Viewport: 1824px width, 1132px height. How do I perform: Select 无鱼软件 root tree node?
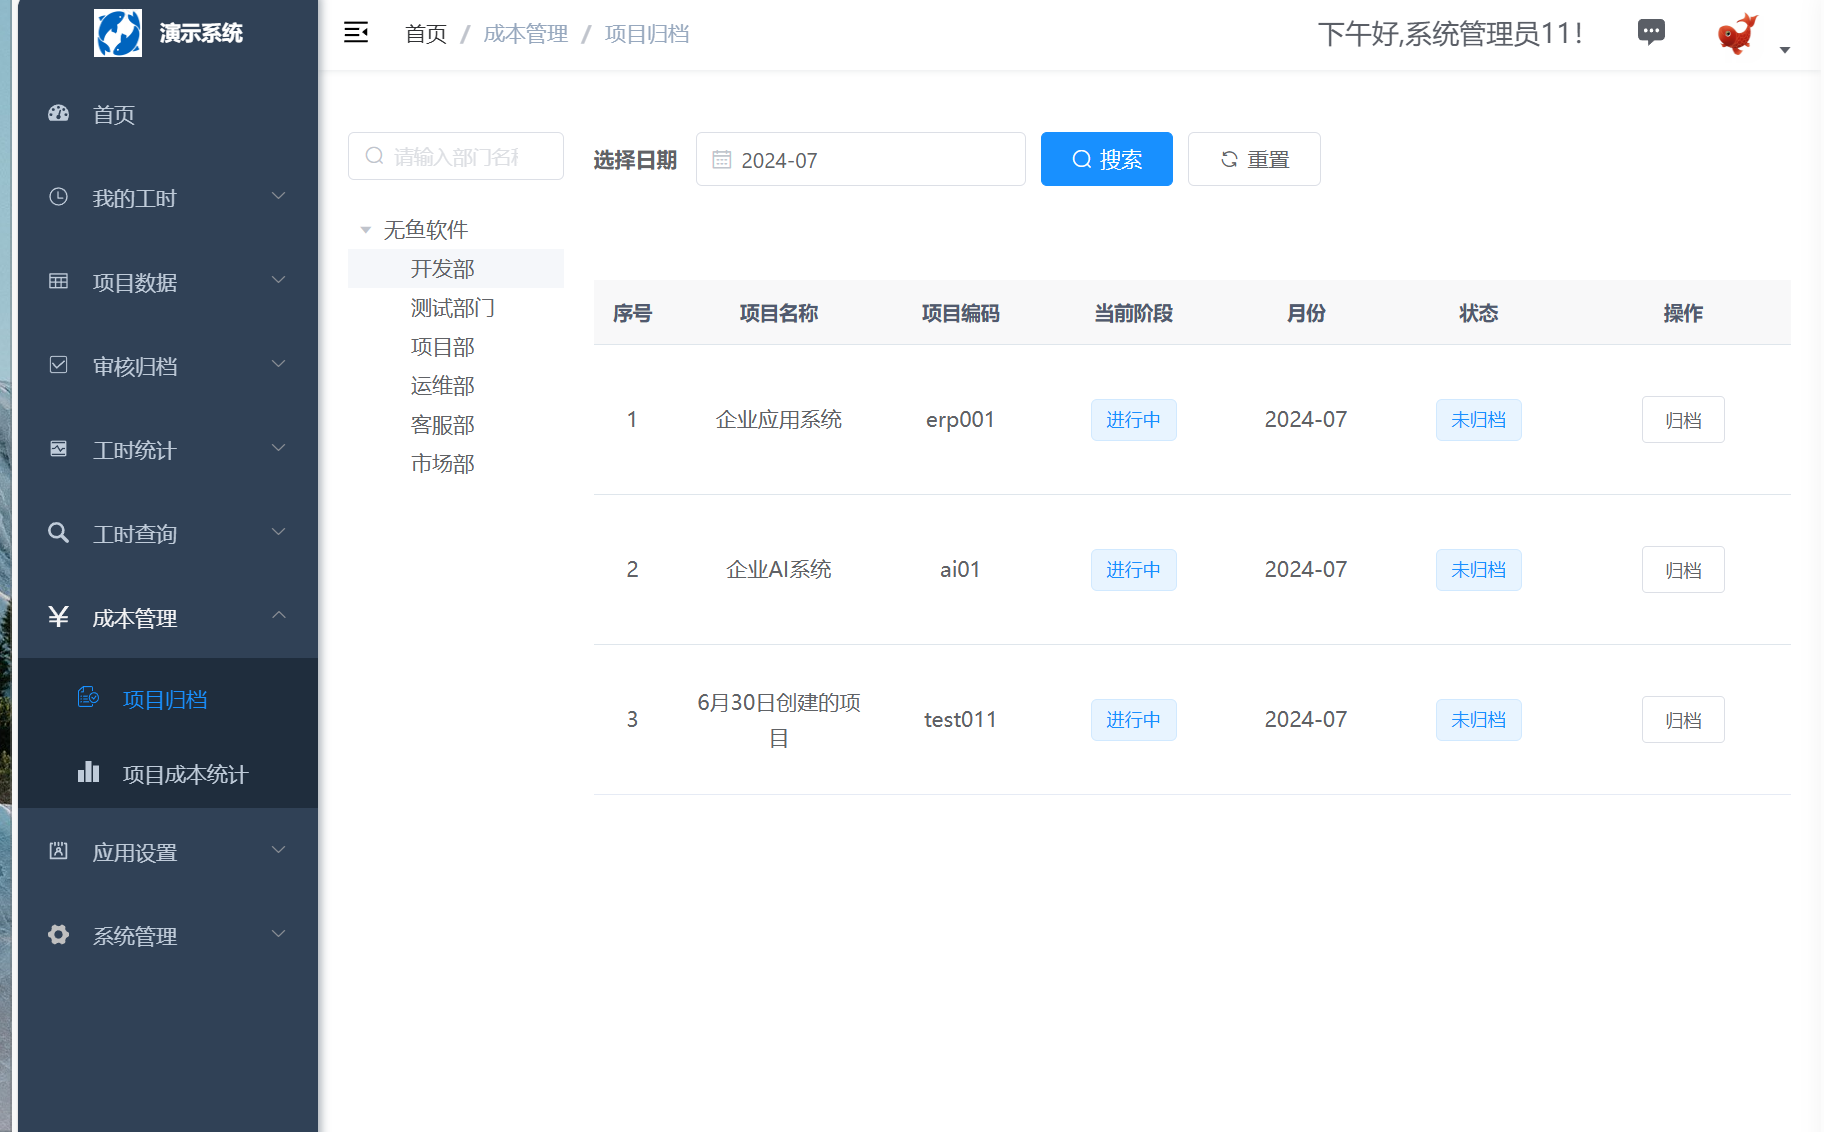pos(426,230)
